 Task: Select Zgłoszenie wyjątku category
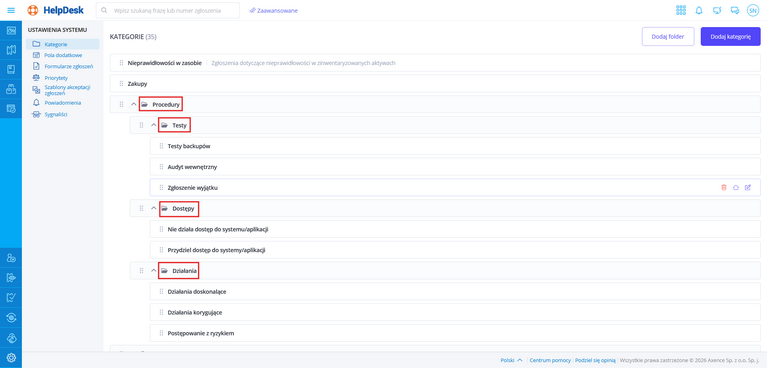pyautogui.click(x=455, y=187)
